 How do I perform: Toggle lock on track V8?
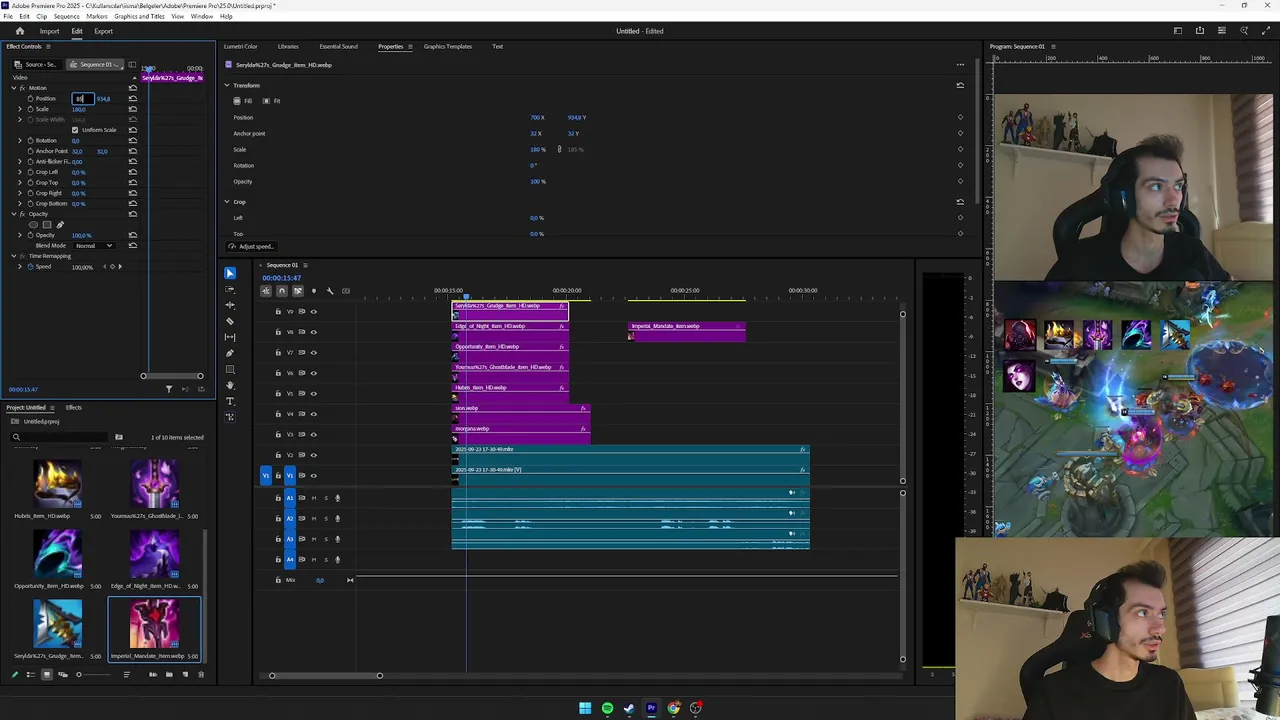(278, 332)
